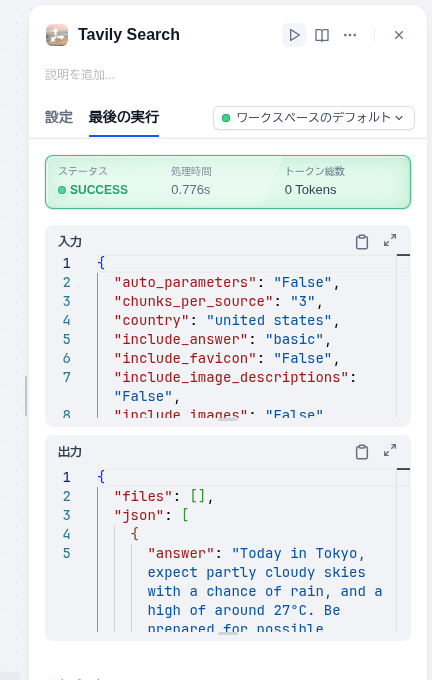Click the ステータス label
Screen dimensions: 432x680
[82, 171]
